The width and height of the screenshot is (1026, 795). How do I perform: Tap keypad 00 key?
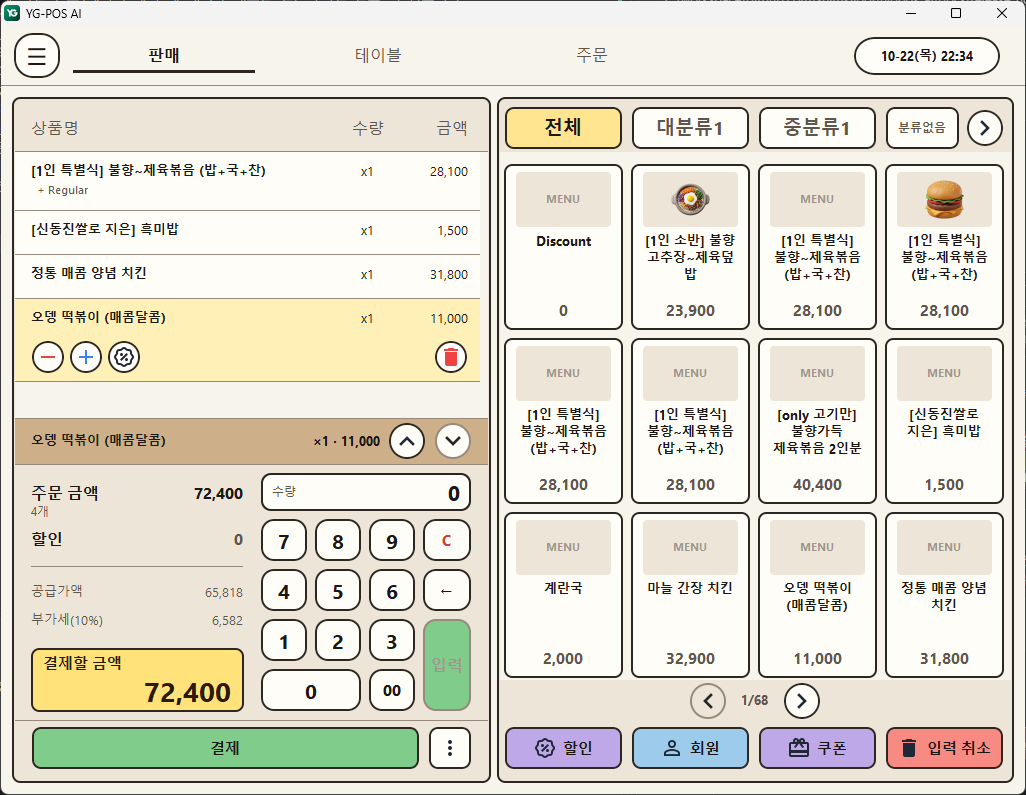(392, 690)
